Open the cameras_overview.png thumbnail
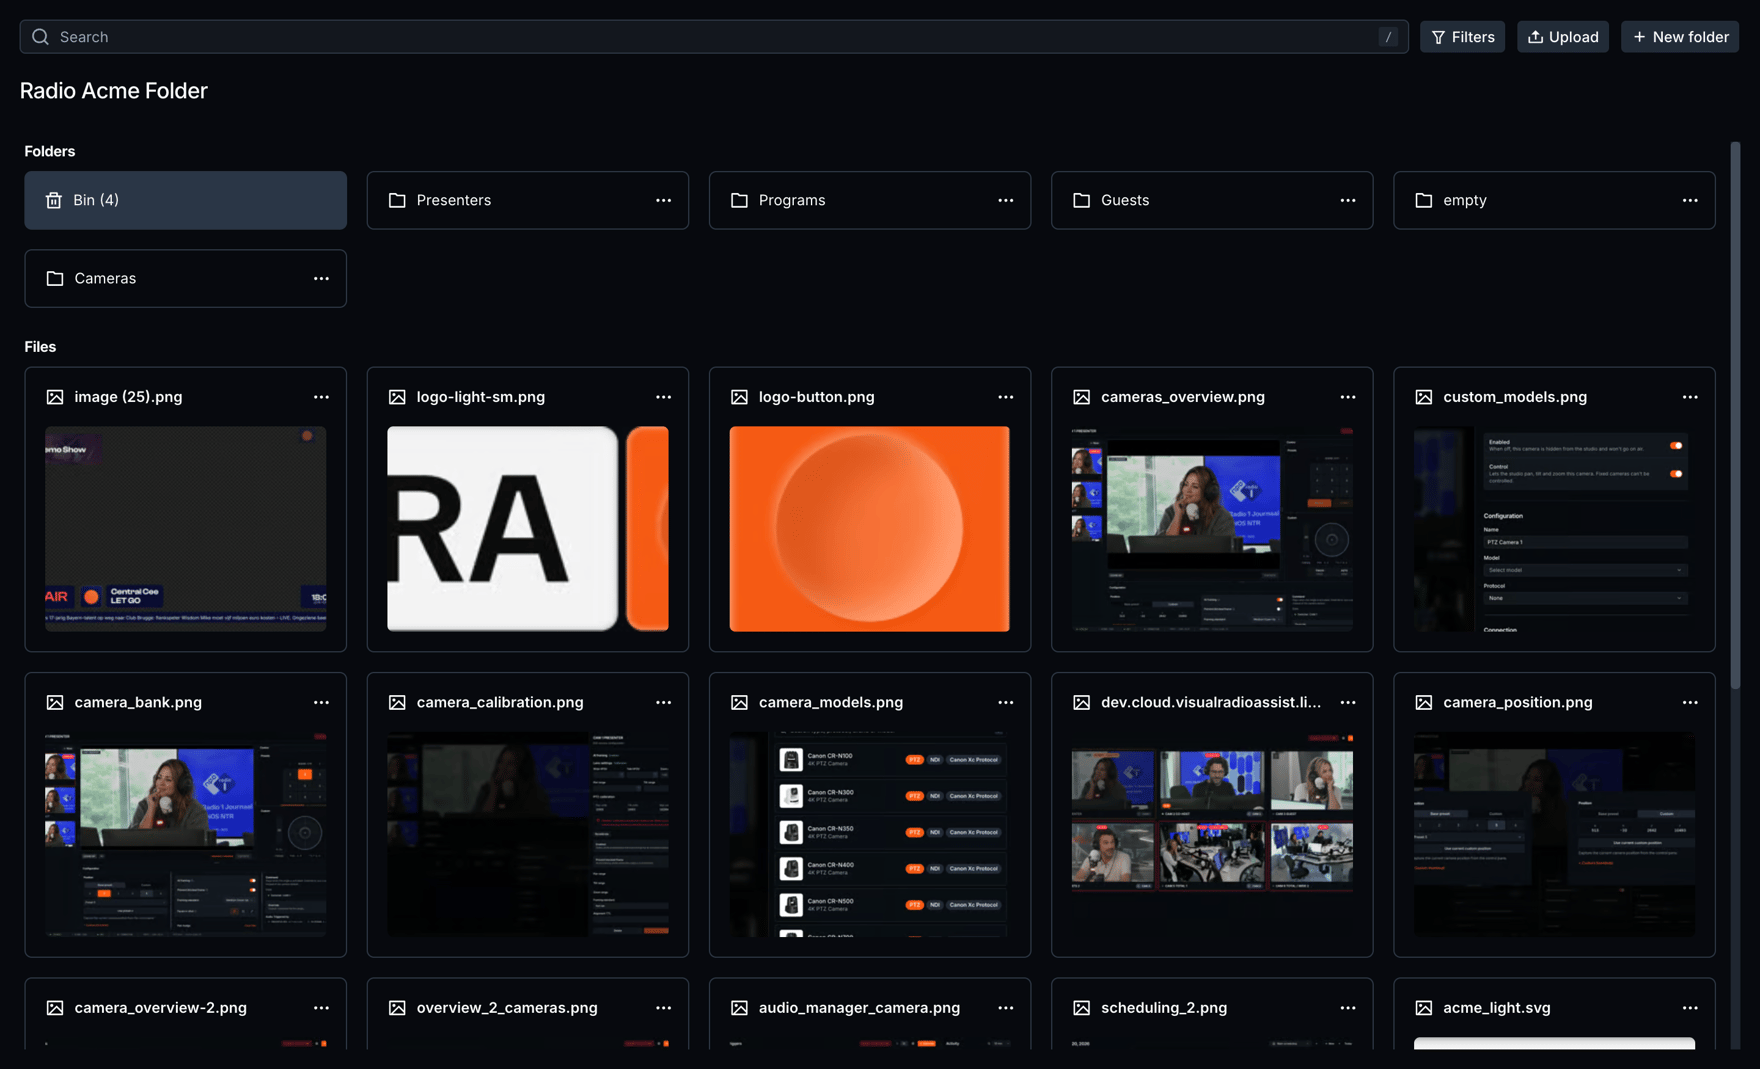 [1212, 529]
